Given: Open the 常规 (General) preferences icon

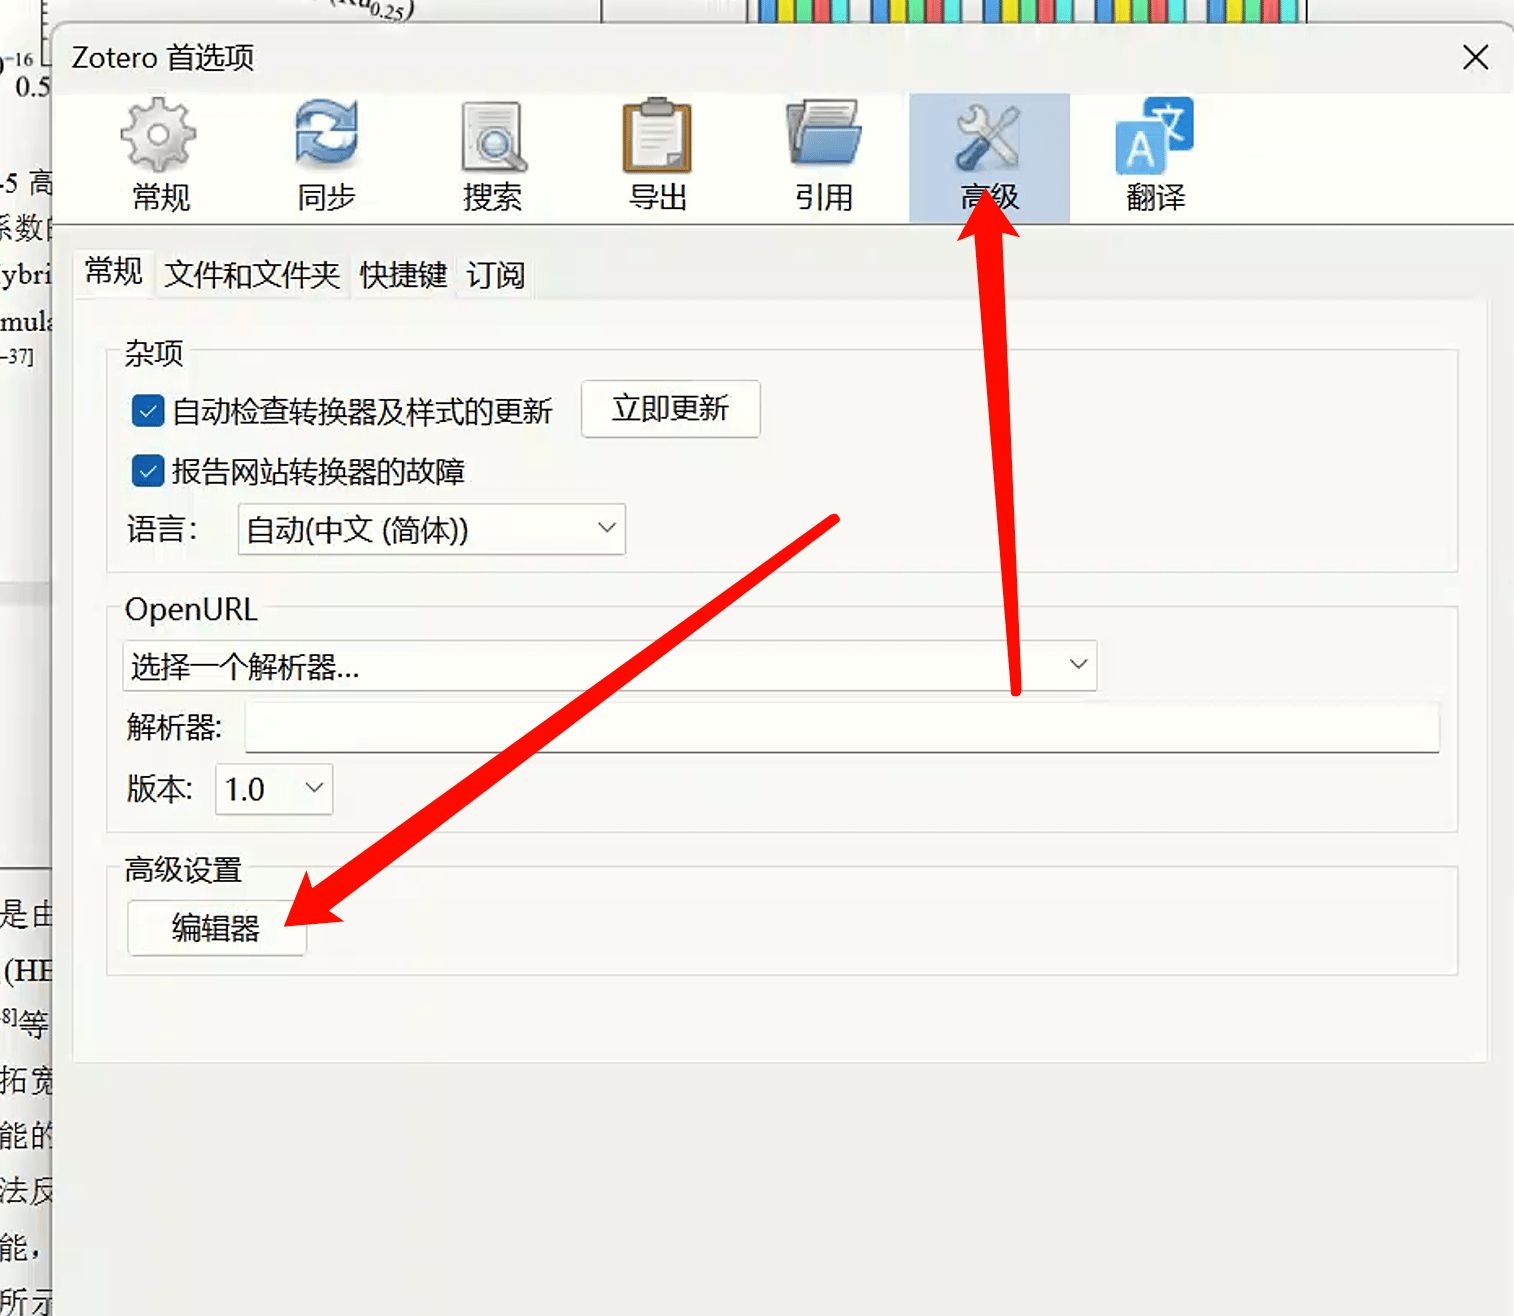Looking at the screenshot, I should pos(159,155).
